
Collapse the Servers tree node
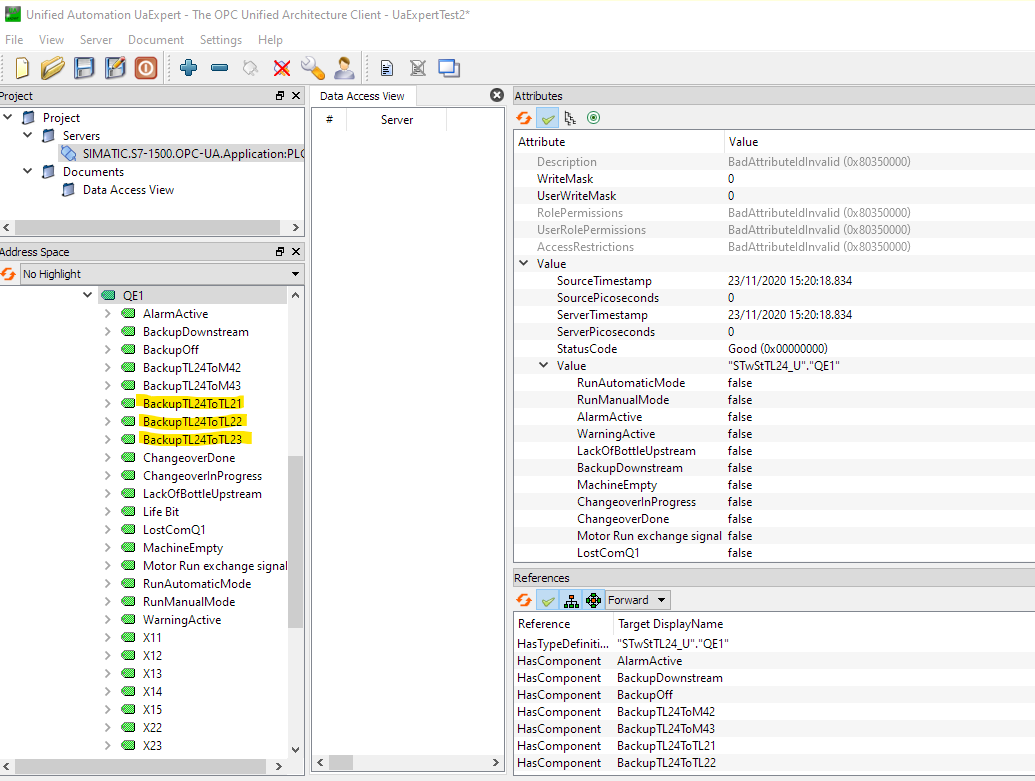28,135
